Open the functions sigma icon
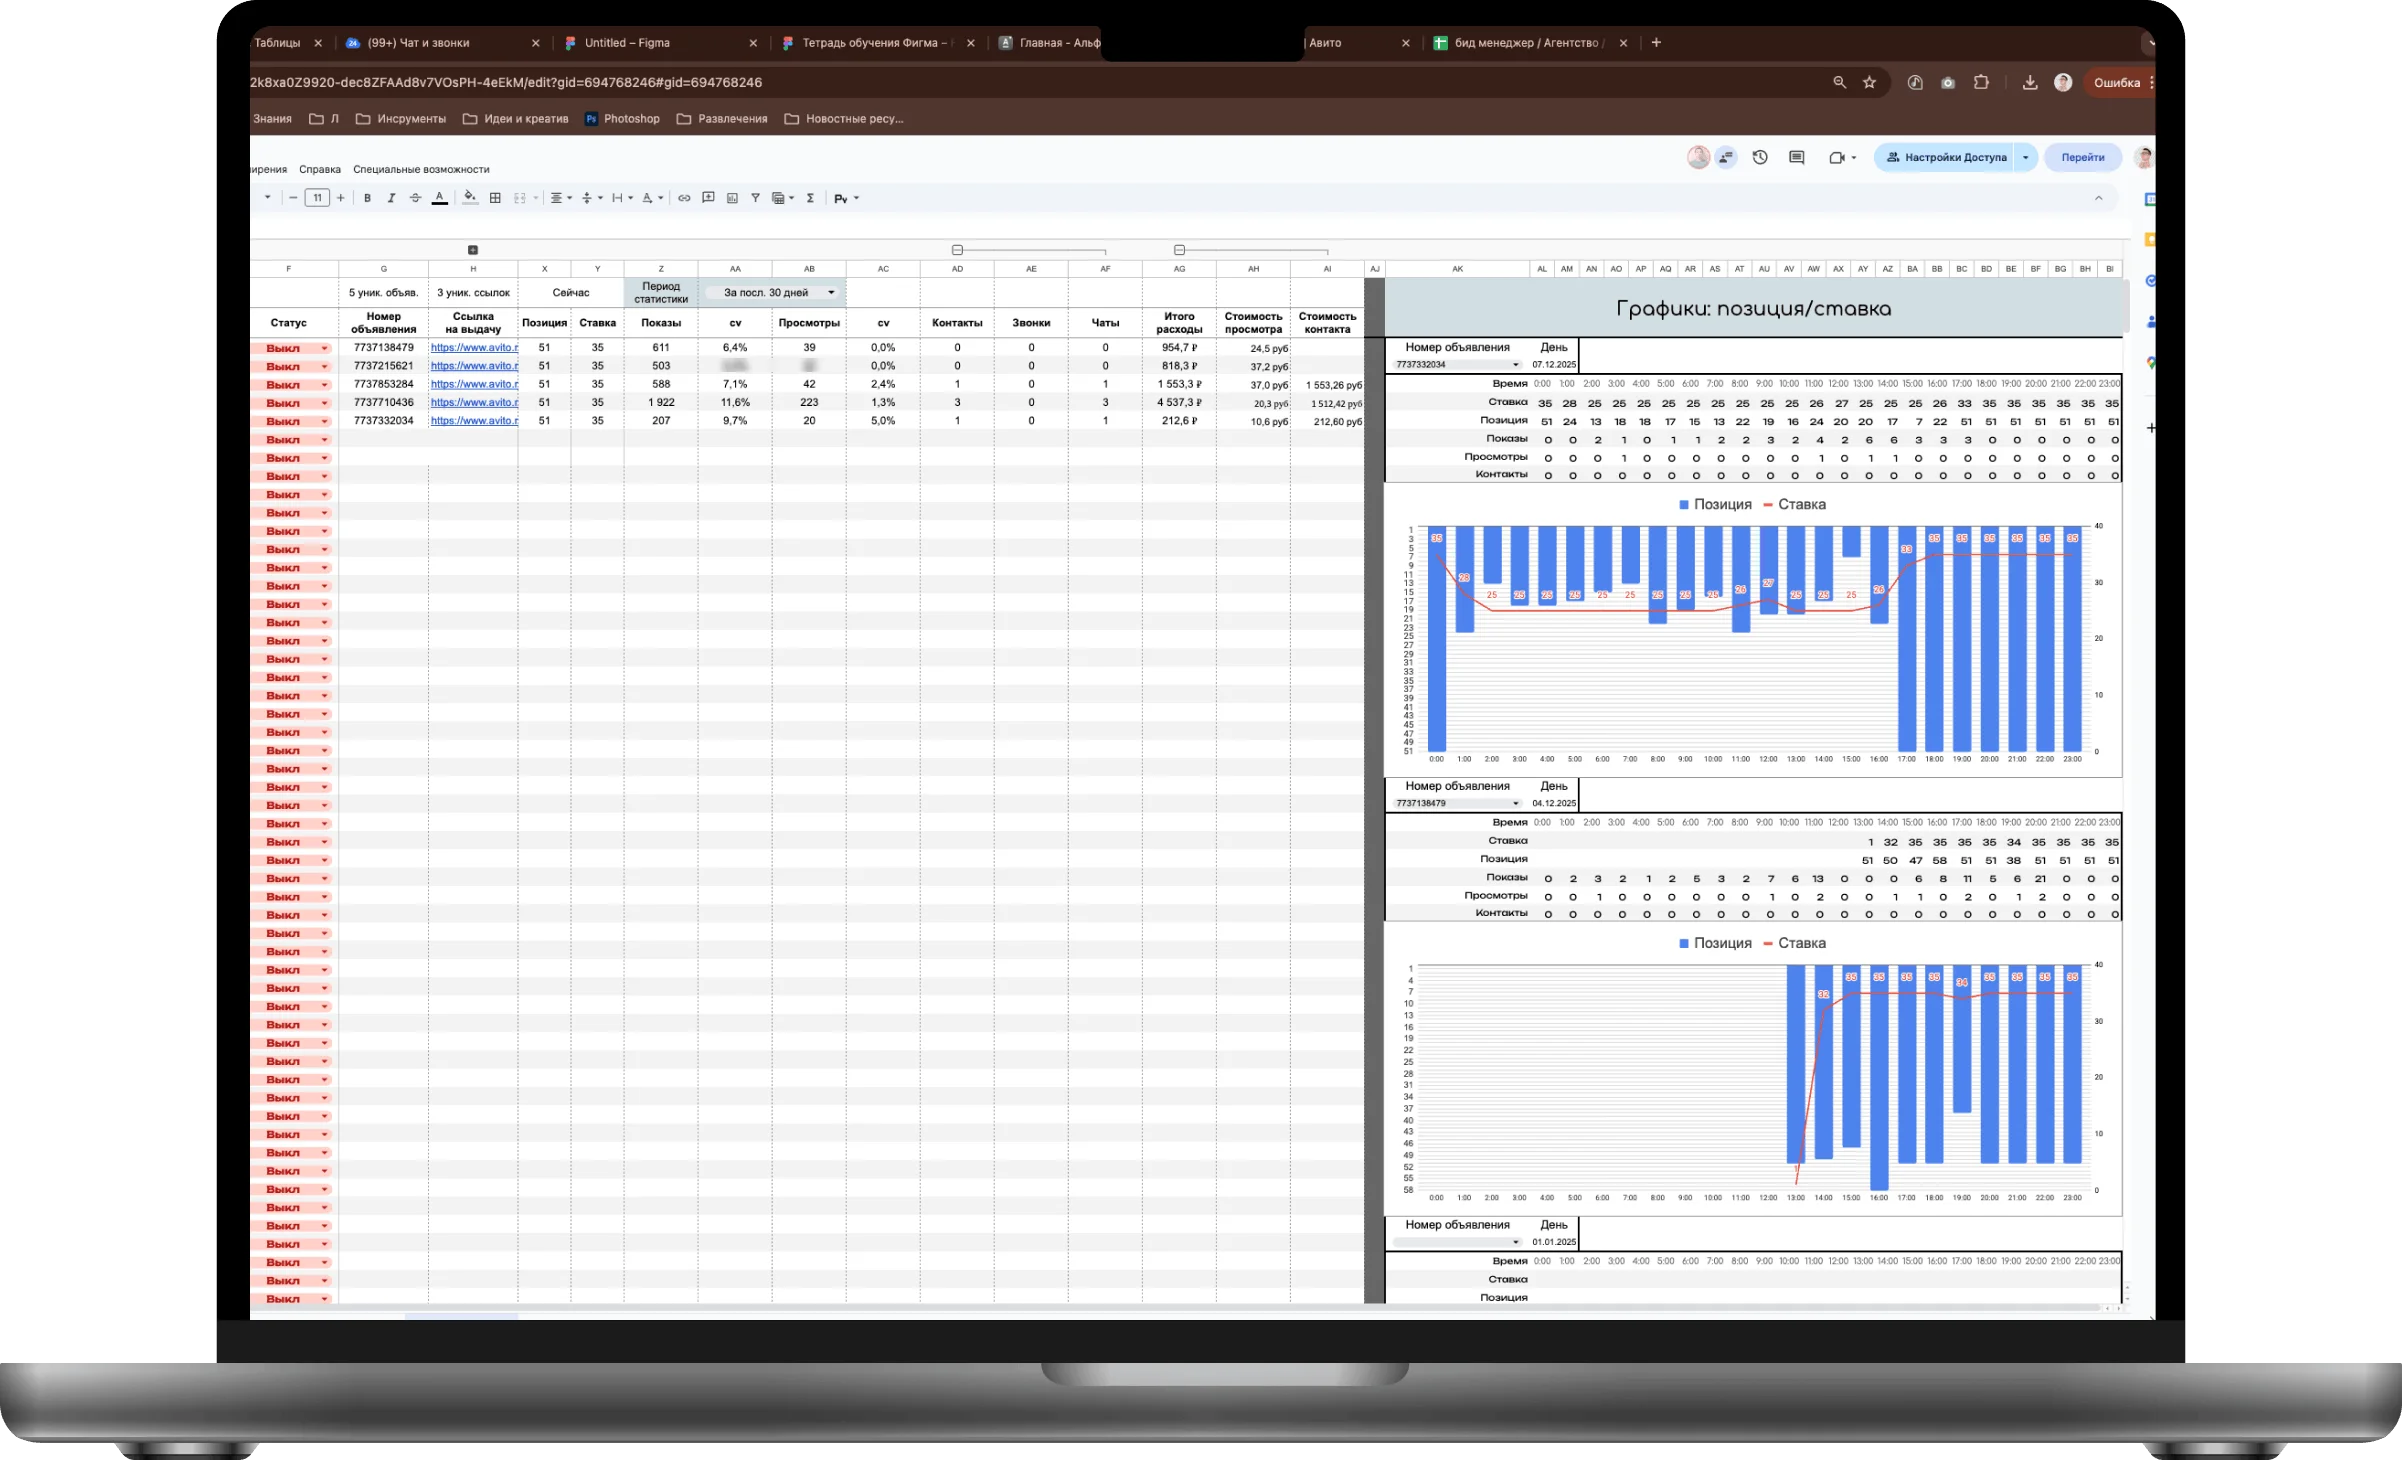 [810, 198]
